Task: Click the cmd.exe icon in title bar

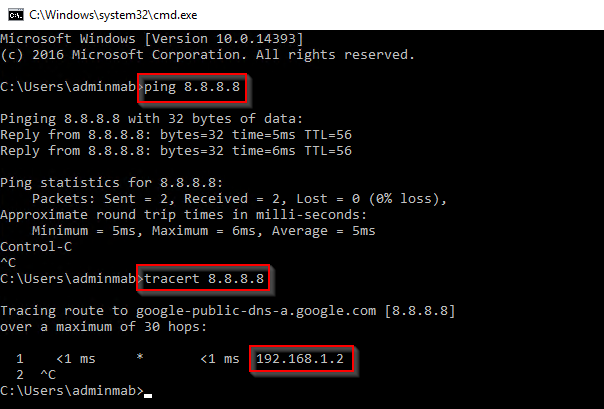Action: coord(15,15)
